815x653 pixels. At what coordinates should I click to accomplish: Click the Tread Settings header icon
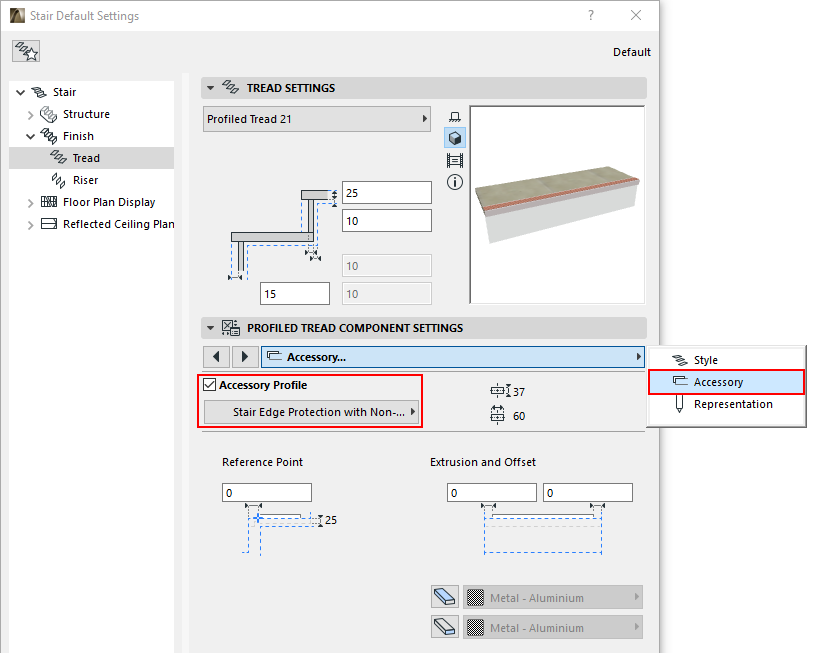tap(230, 87)
